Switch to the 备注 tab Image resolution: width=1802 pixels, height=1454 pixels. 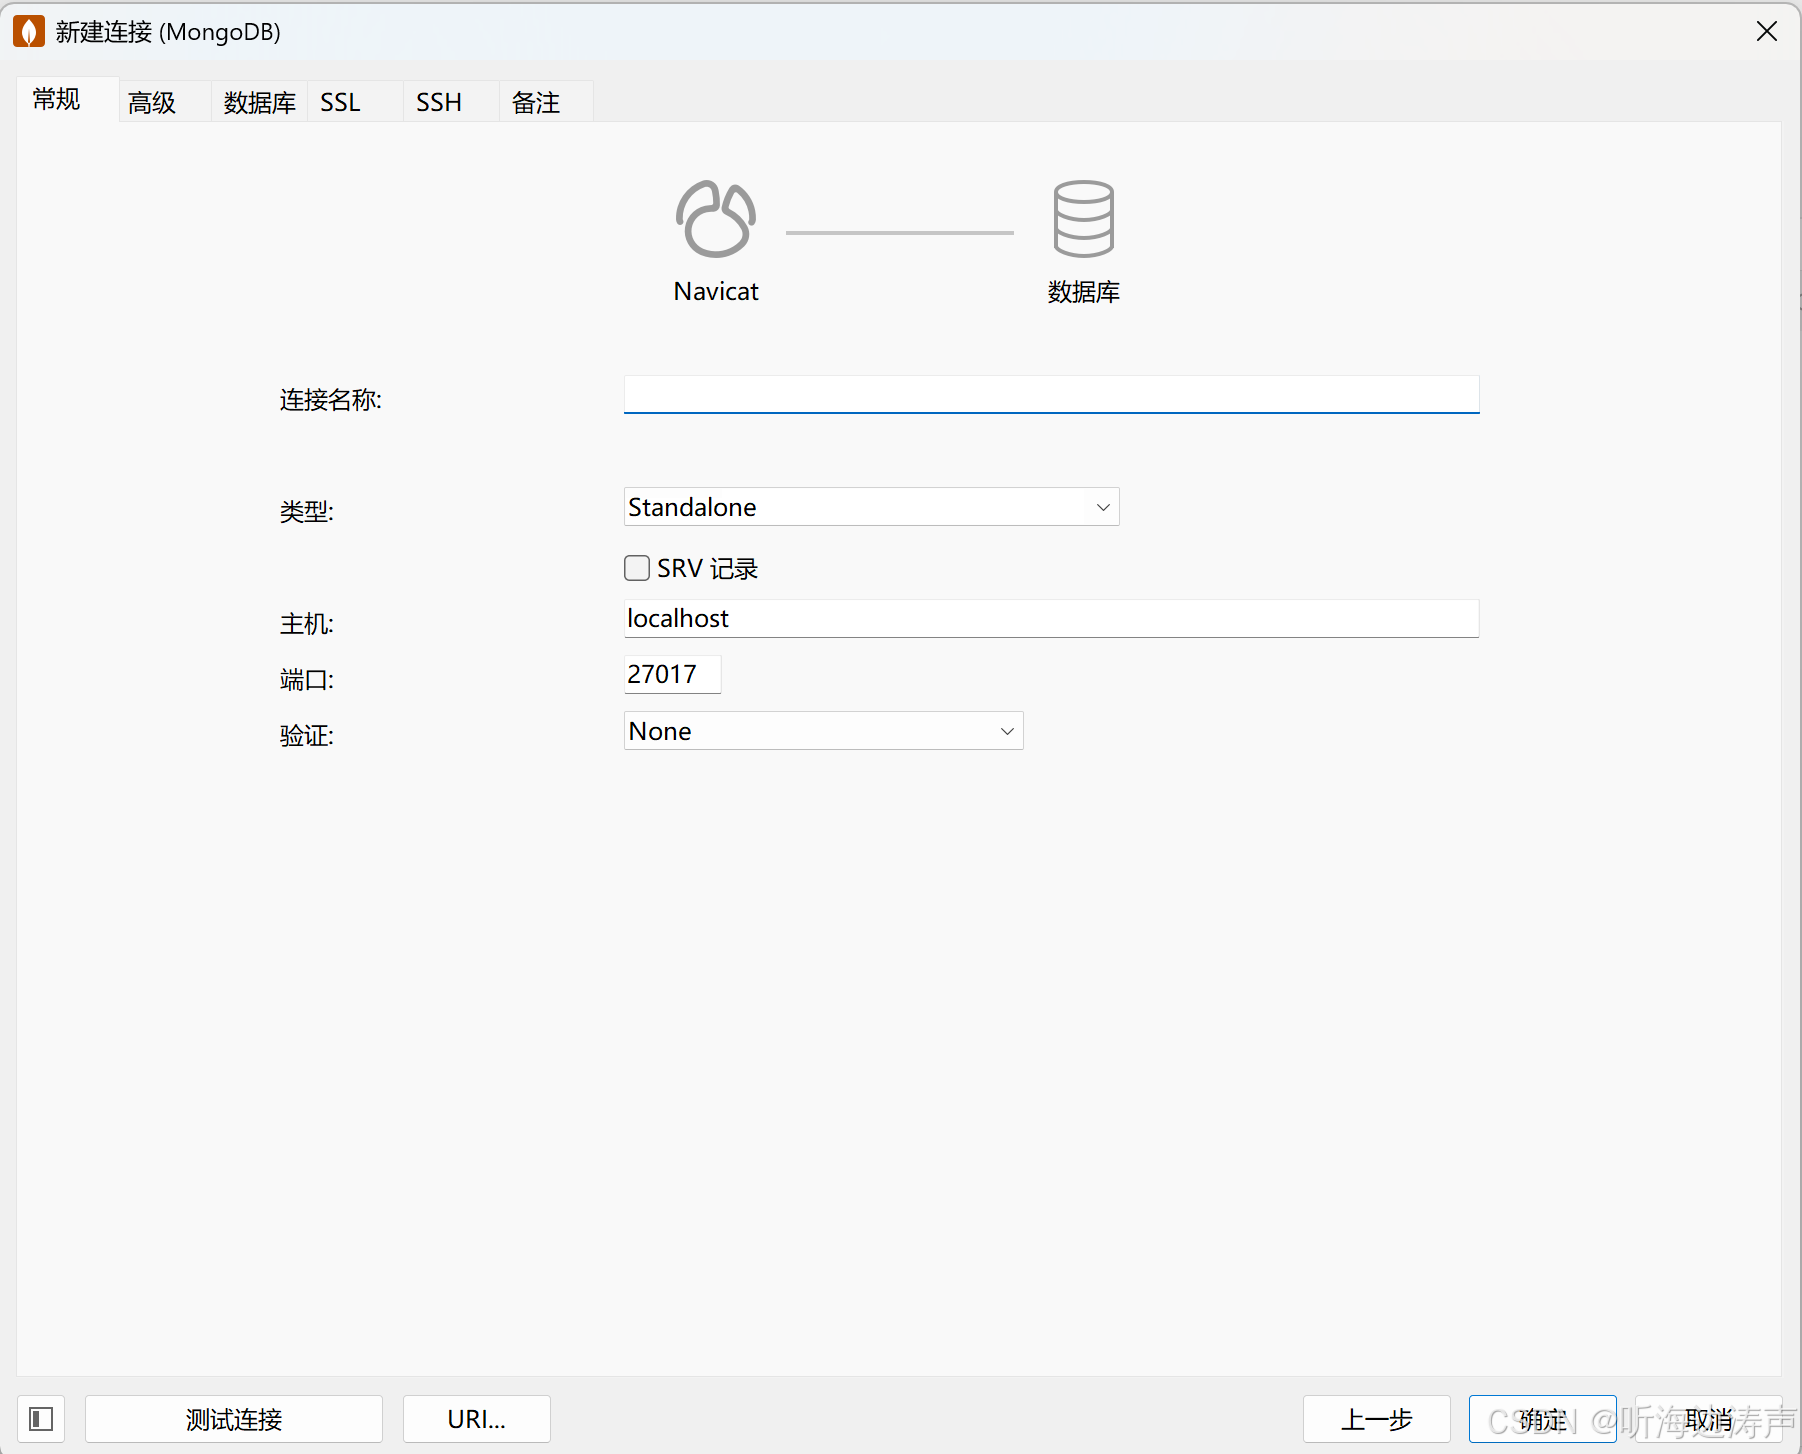pos(535,101)
